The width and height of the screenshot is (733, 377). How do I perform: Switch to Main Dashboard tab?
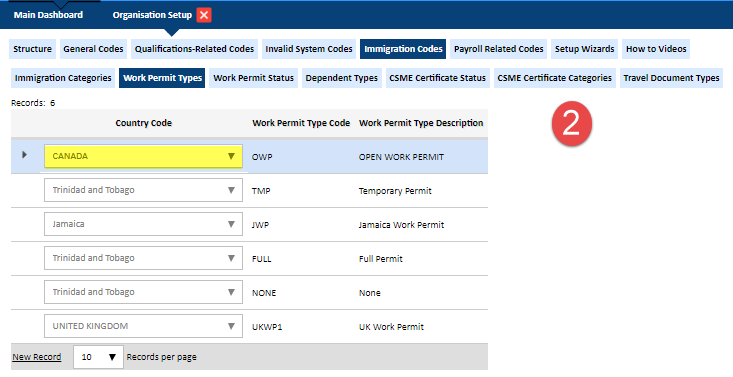point(48,15)
